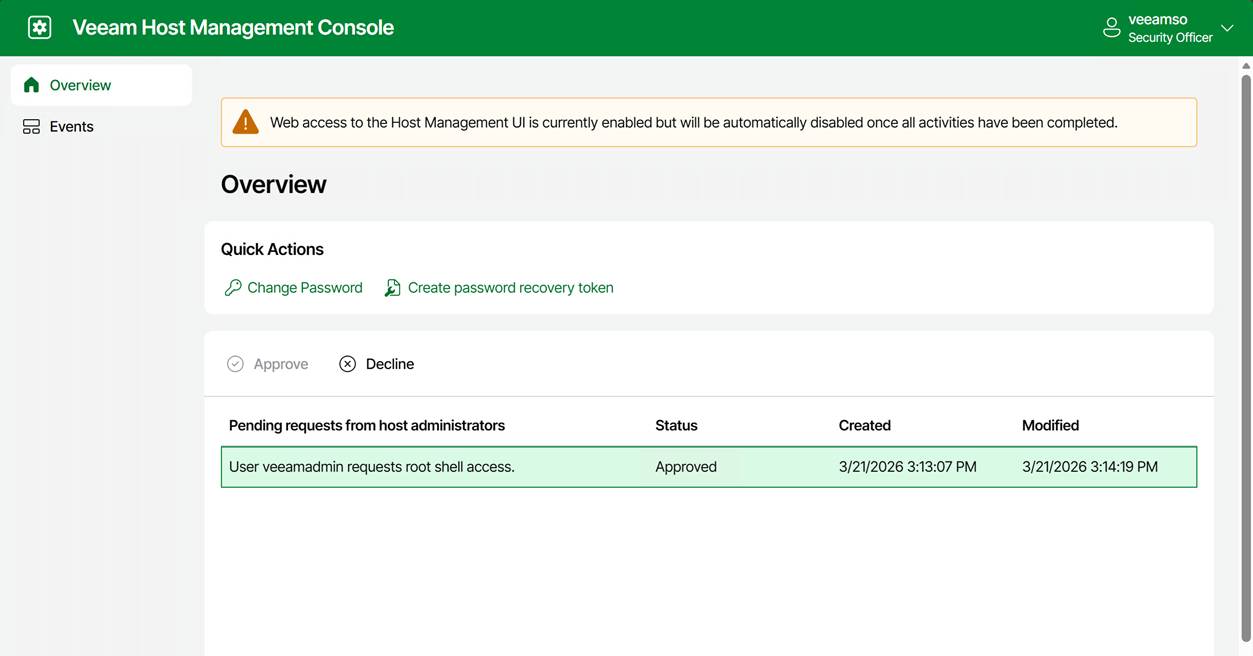
Task: Click the key icon beside Change Password
Action: tap(233, 288)
